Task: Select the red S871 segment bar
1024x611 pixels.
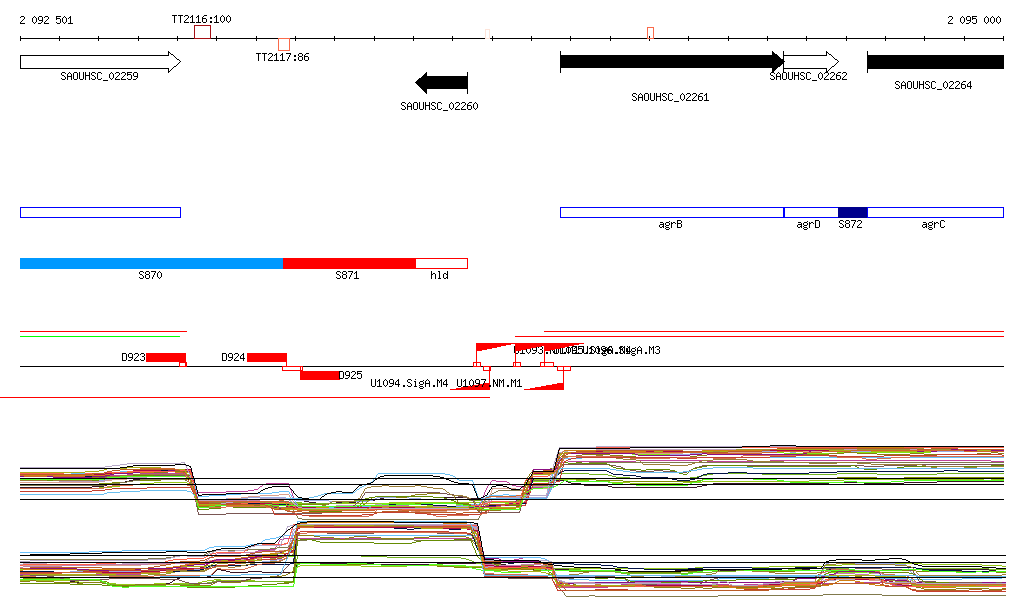Action: tap(349, 263)
